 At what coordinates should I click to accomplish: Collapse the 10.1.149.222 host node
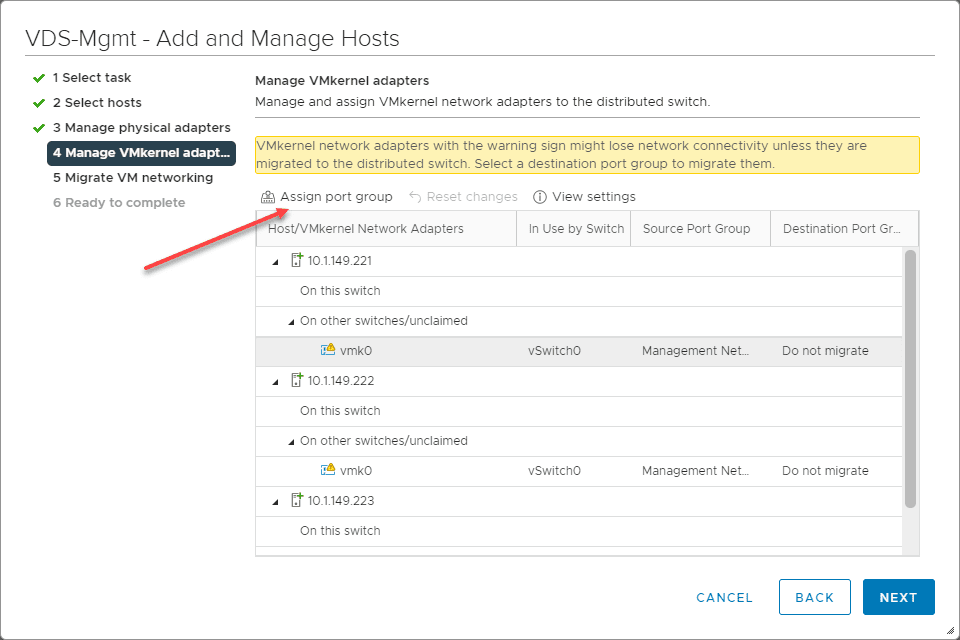275,381
